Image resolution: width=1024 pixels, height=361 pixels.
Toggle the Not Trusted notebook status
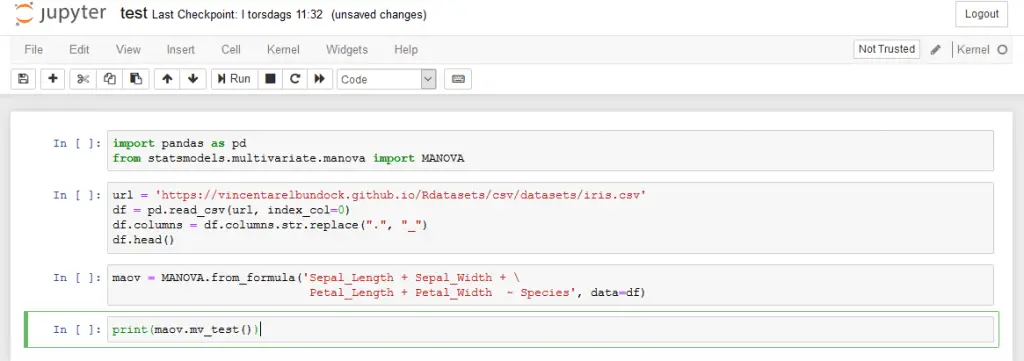pyautogui.click(x=886, y=49)
